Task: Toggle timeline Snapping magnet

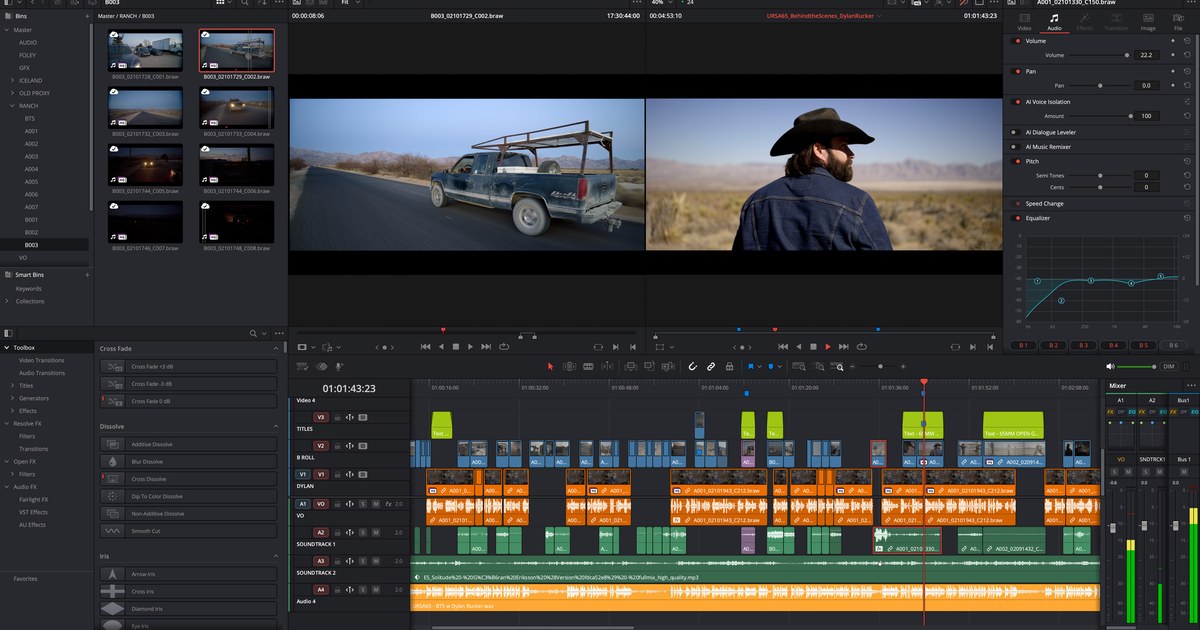Action: [693, 367]
